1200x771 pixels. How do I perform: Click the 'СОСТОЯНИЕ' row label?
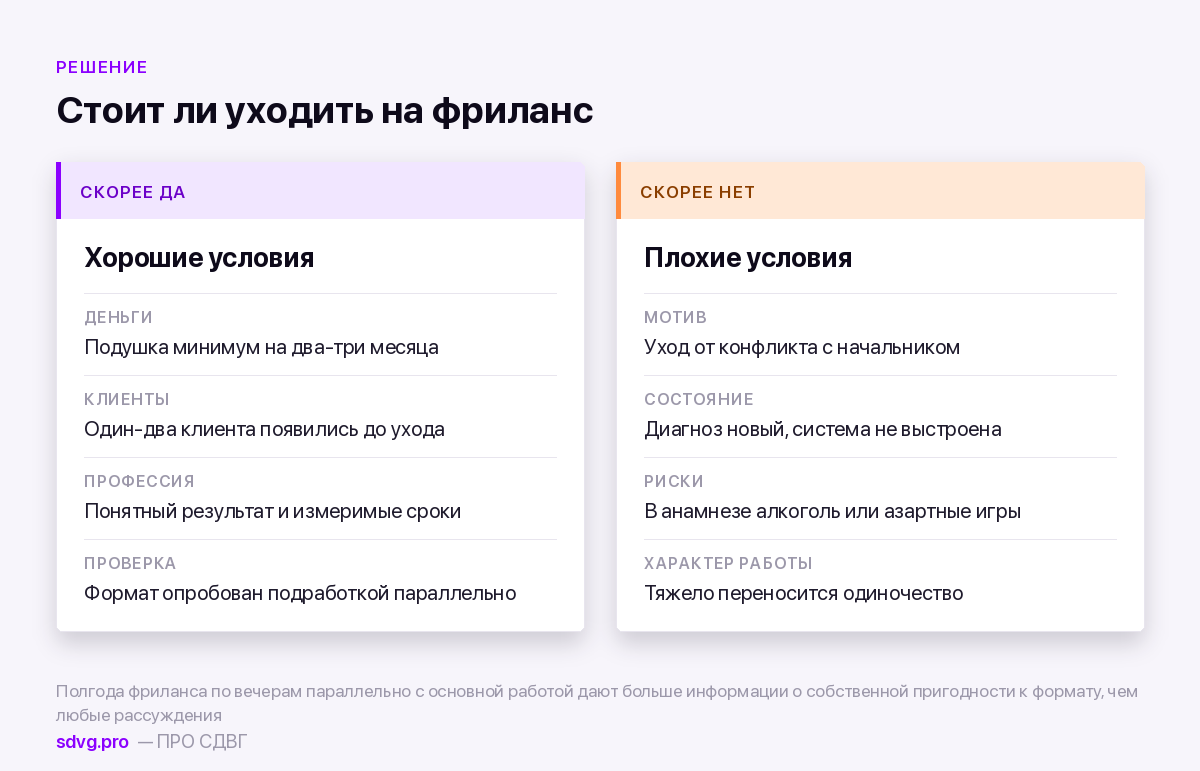pyautogui.click(x=699, y=399)
